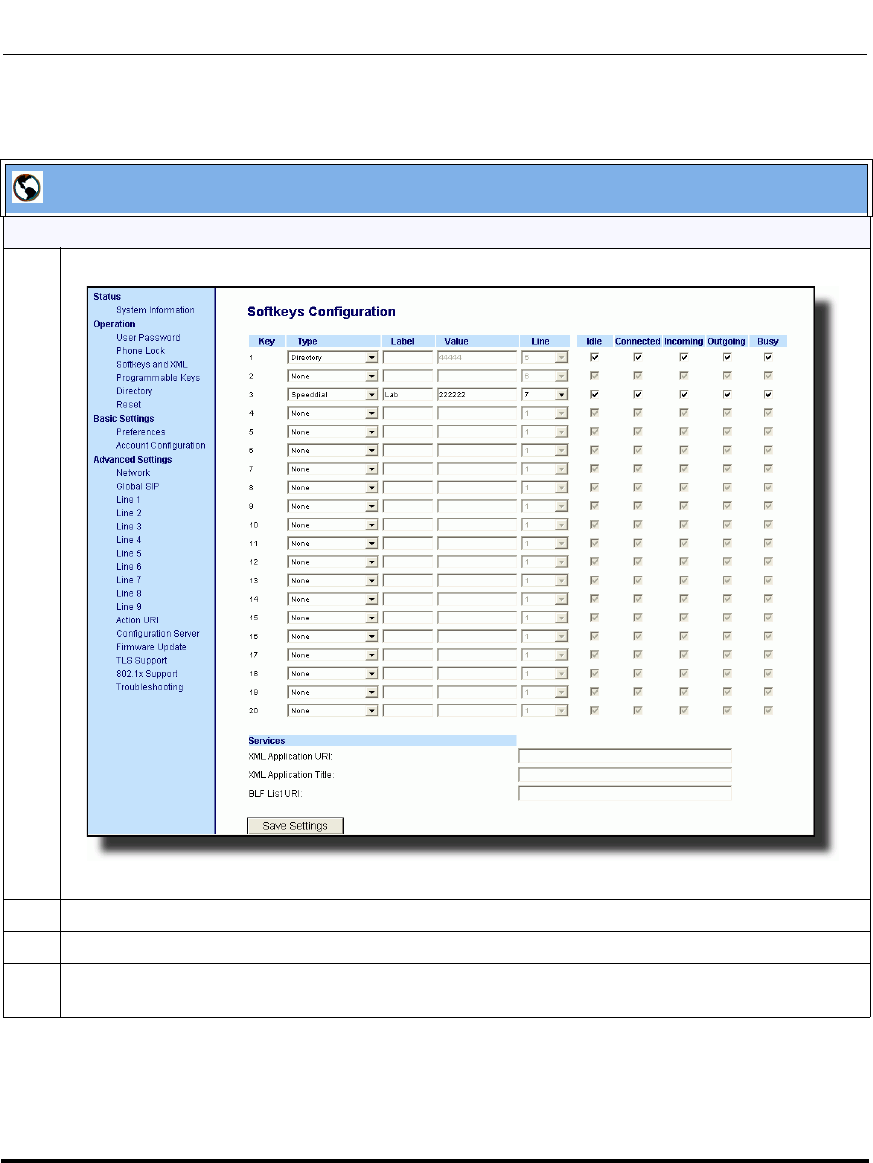Viewport: 873px width, 1163px height.
Task: Open Programmable Keys page
Action: pos(158,378)
